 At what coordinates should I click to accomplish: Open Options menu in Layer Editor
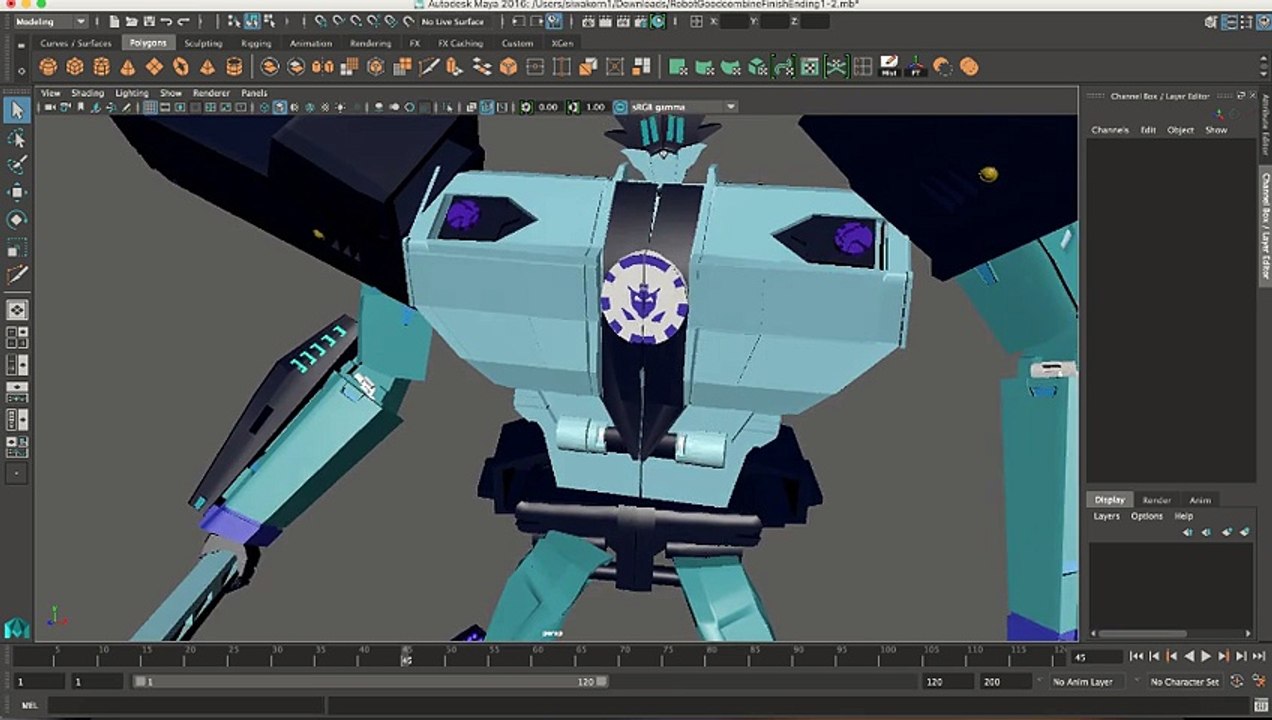pos(1147,516)
